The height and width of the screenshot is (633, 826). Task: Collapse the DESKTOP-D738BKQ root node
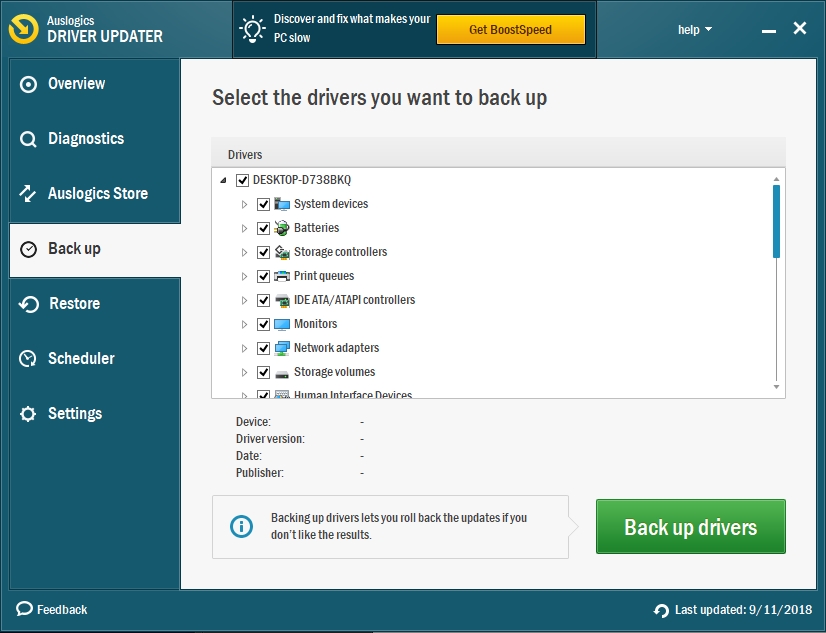pyautogui.click(x=223, y=181)
